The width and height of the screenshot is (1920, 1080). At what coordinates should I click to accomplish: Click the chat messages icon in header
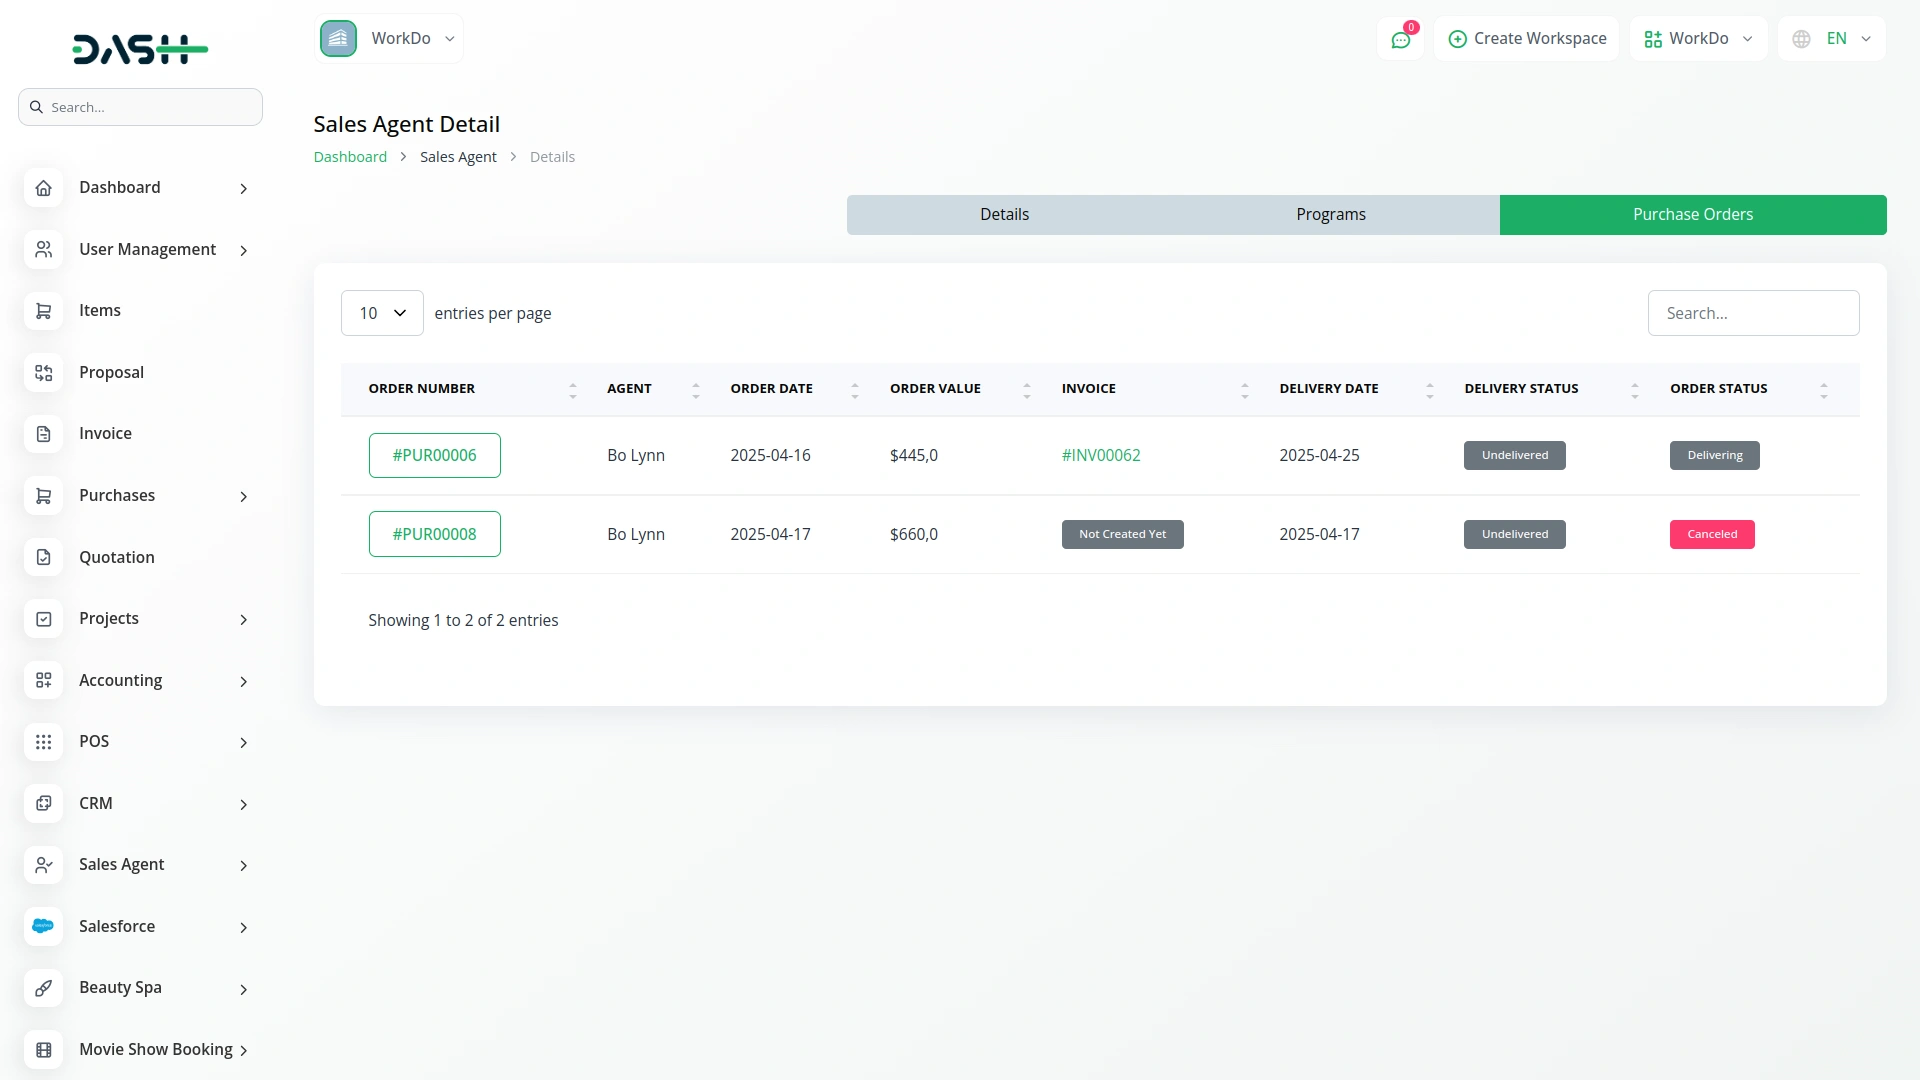[x=1400, y=39]
